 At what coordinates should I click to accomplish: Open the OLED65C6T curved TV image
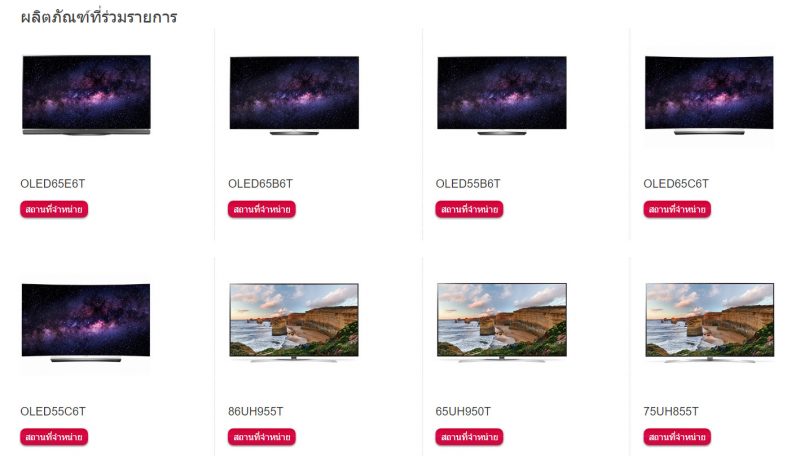709,95
